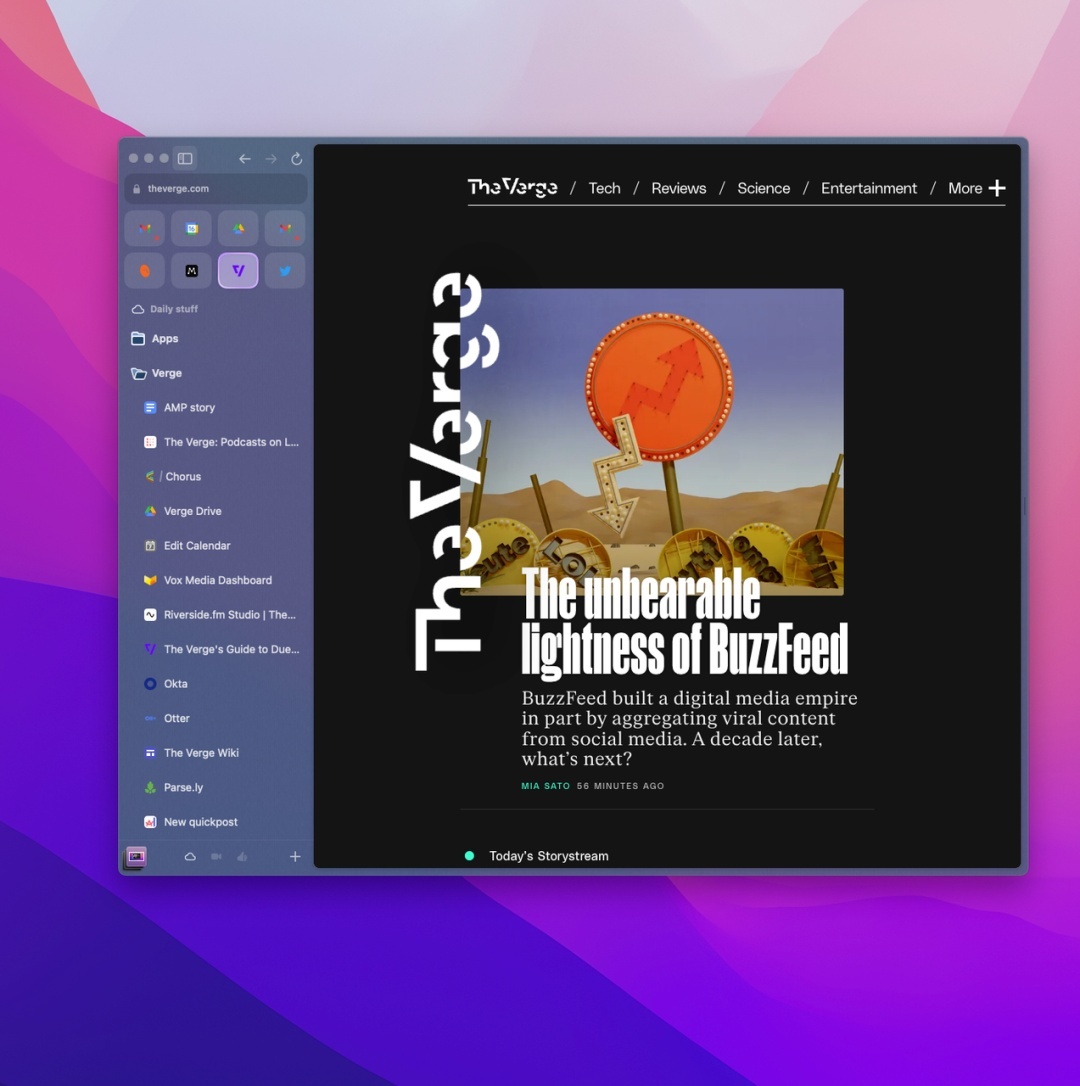Click the reload page icon
The height and width of the screenshot is (1086, 1080).
coord(296,159)
